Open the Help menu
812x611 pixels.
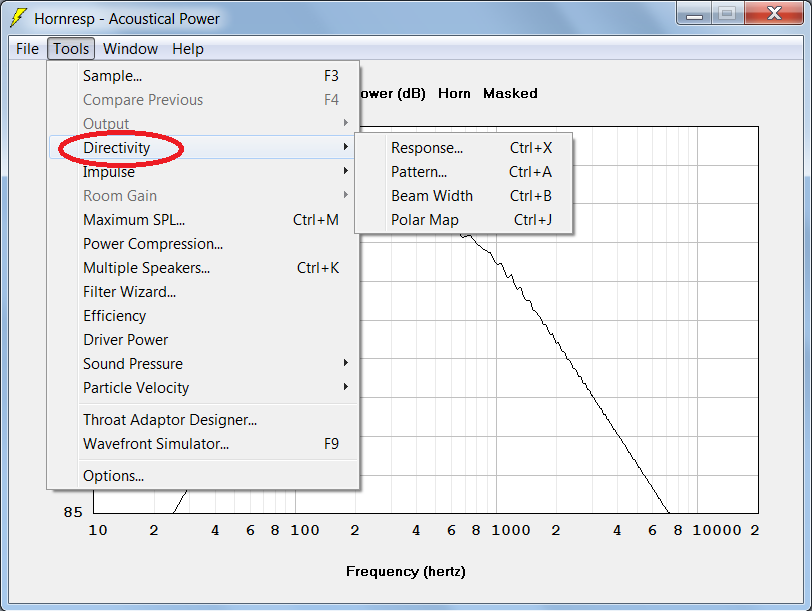point(187,49)
